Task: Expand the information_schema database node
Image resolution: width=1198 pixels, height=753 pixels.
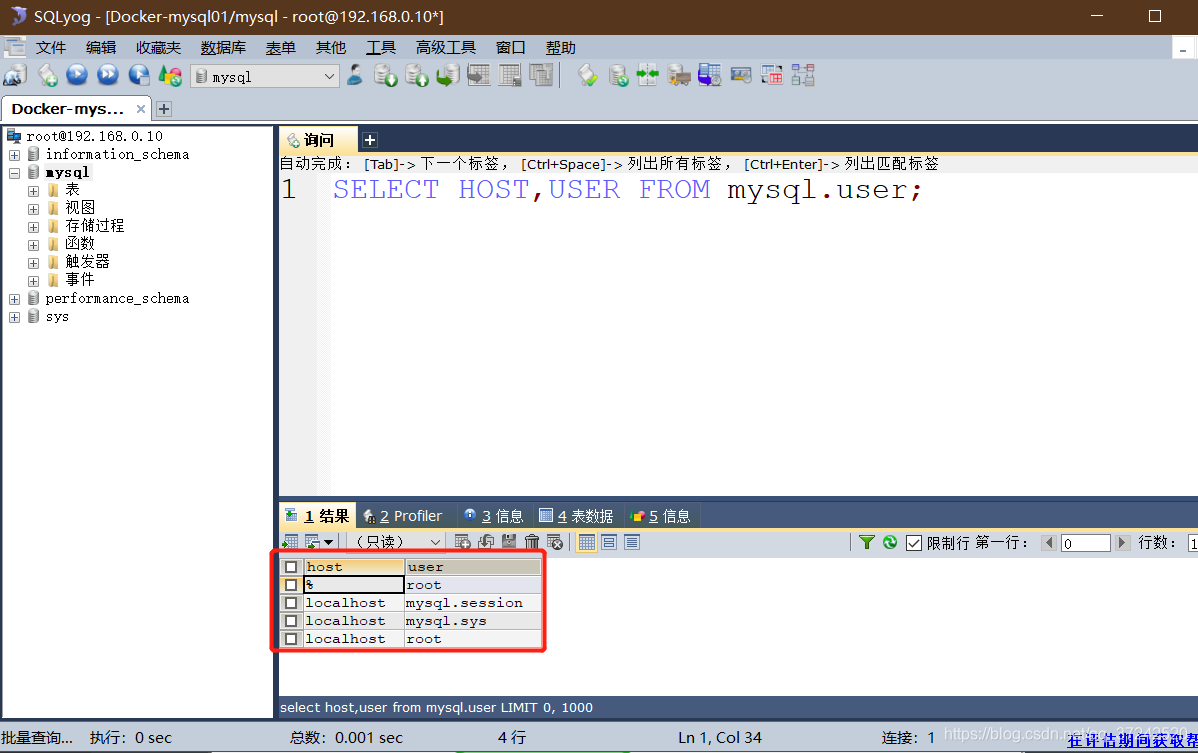Action: (x=15, y=155)
